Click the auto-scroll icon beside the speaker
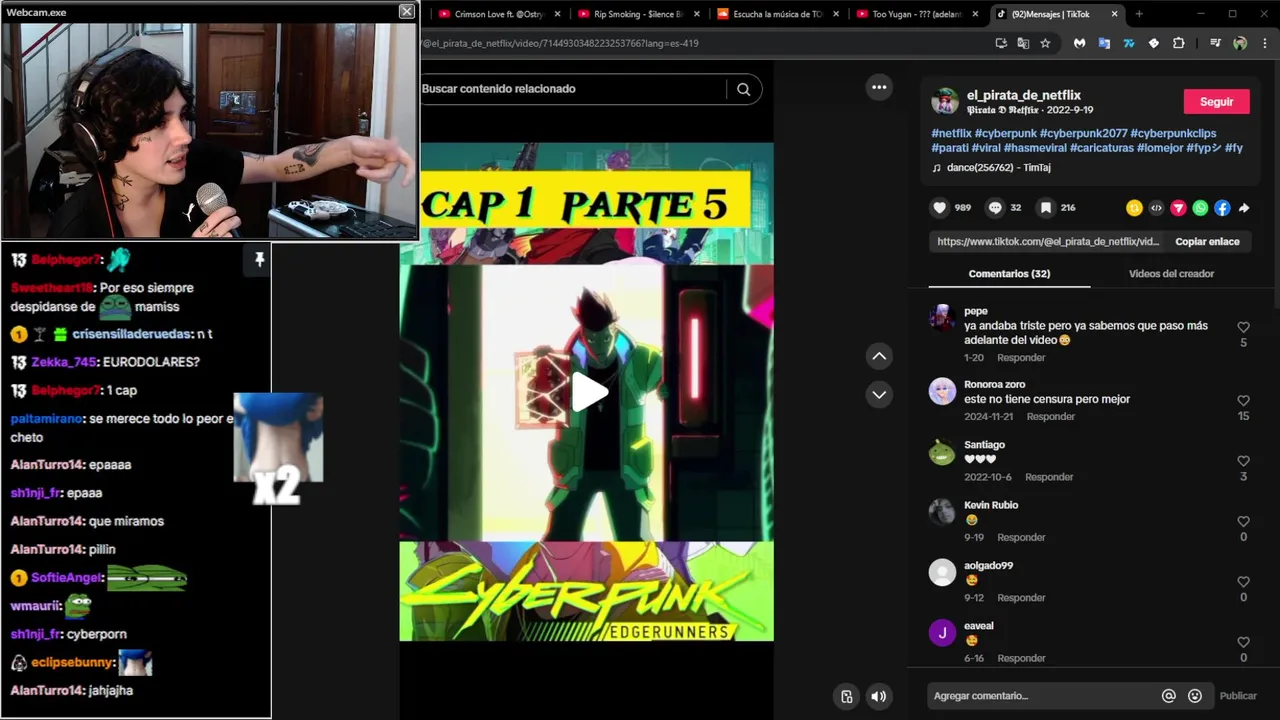1280x720 pixels. pos(846,697)
